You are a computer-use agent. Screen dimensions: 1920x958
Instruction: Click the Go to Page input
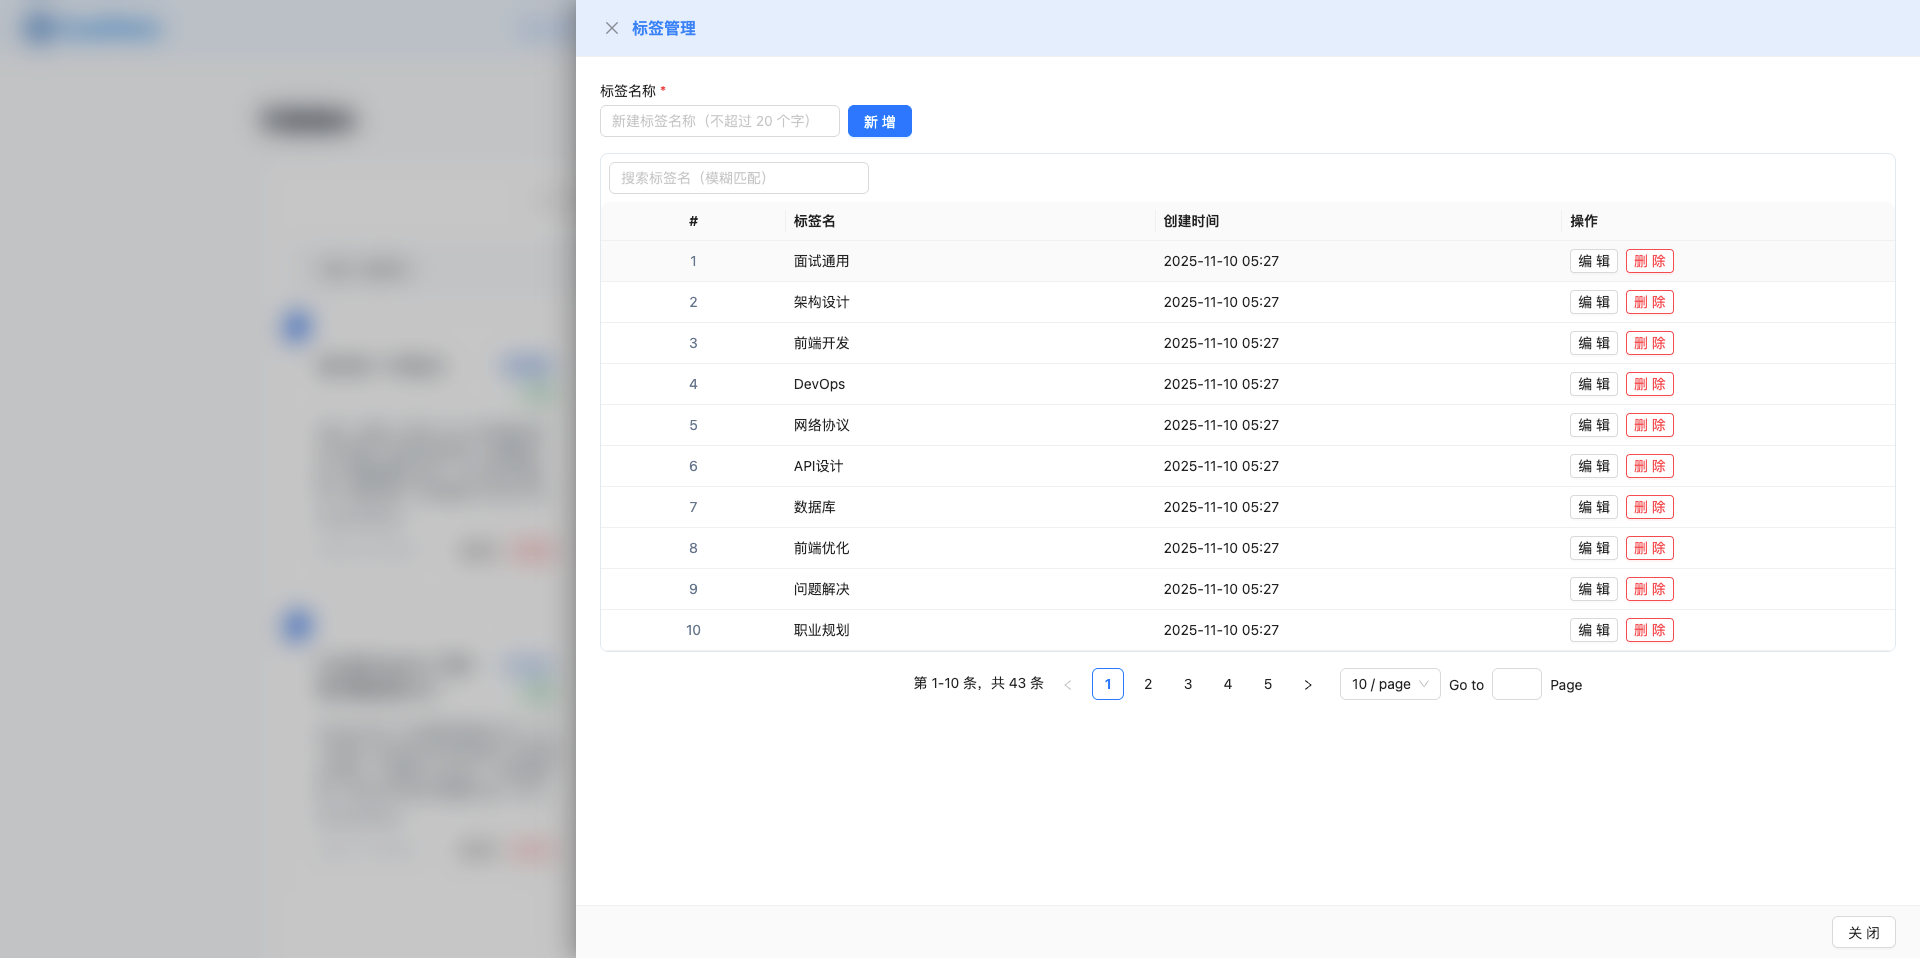[1516, 684]
